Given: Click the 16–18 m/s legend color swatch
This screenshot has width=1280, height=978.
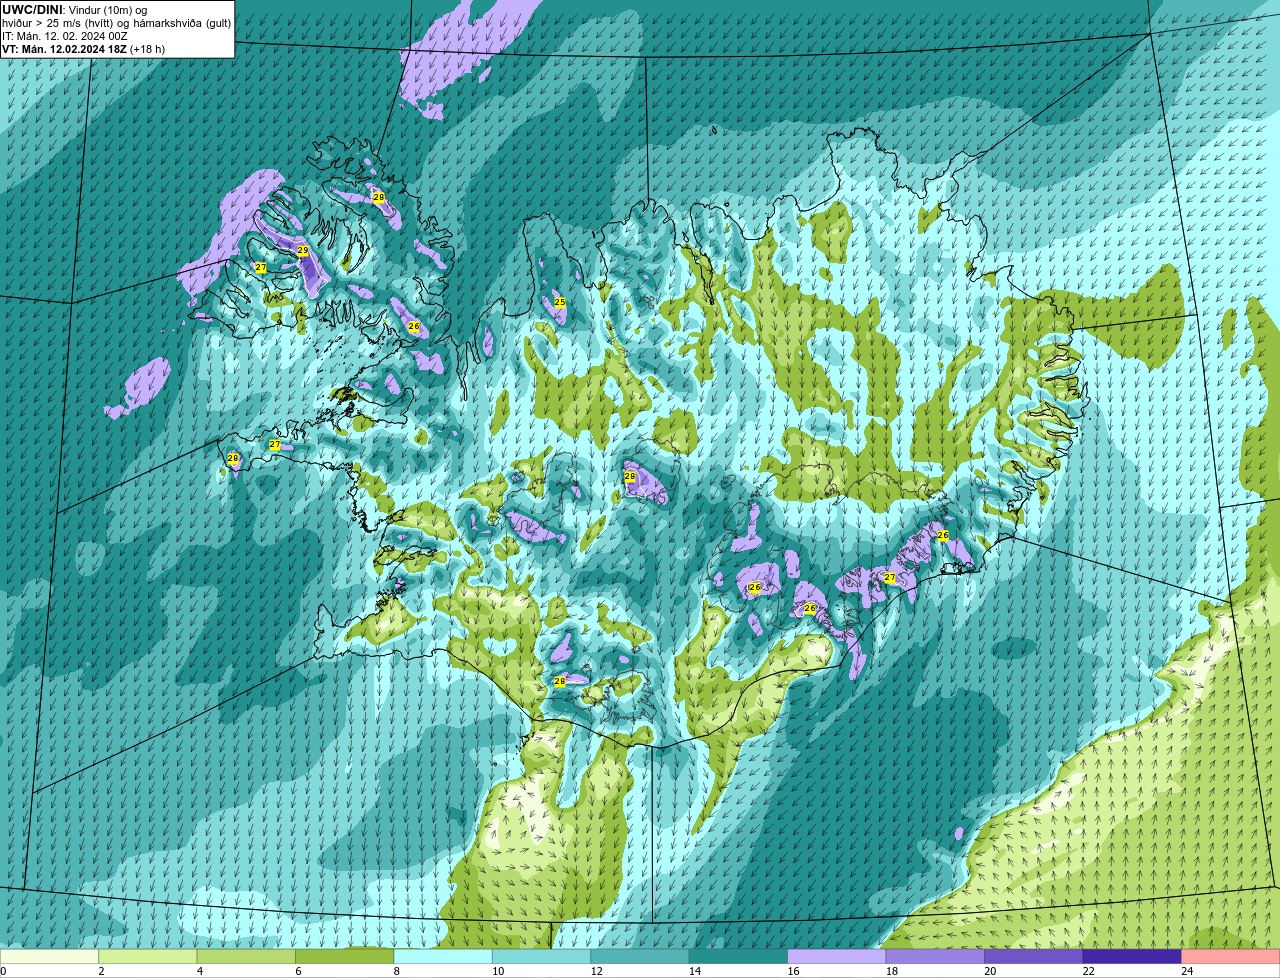Looking at the screenshot, I should 837,956.
